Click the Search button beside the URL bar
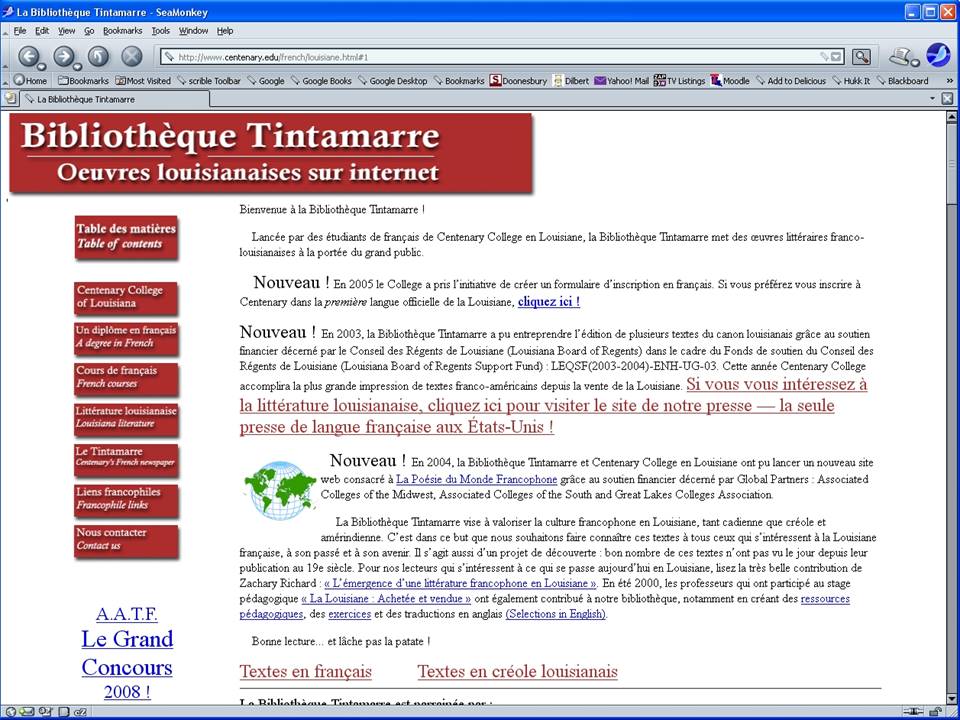The width and height of the screenshot is (960, 720). pyautogui.click(x=860, y=57)
